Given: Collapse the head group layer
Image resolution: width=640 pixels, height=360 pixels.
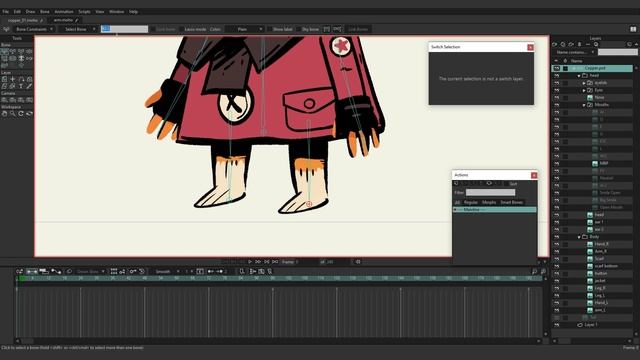Looking at the screenshot, I should (x=579, y=76).
